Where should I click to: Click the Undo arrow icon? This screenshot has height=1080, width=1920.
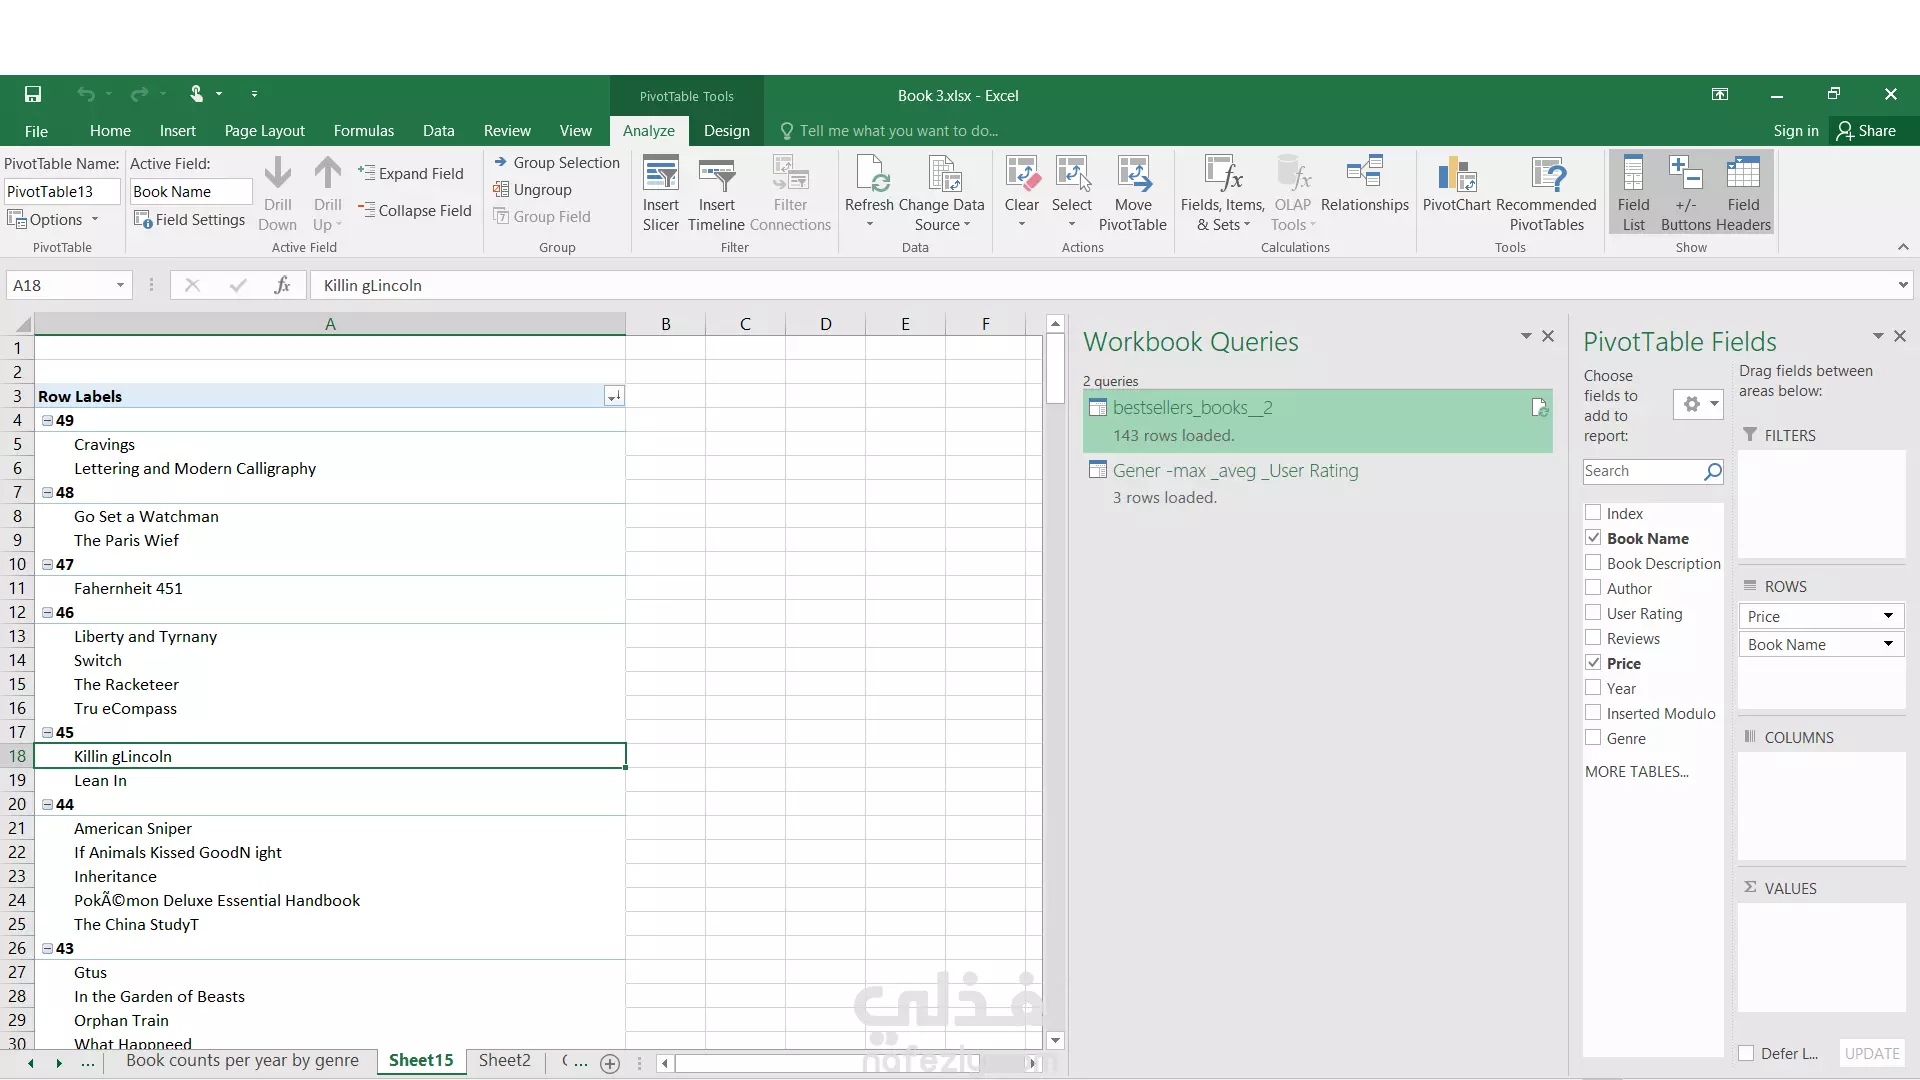coord(86,94)
